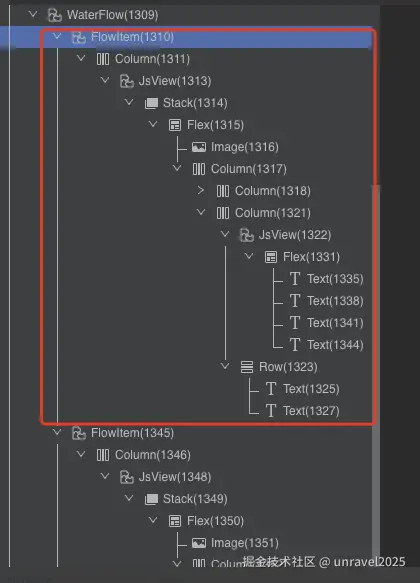Viewport: 420px width, 583px height.
Task: Select the Flex(1331) label
Action: (x=311, y=257)
